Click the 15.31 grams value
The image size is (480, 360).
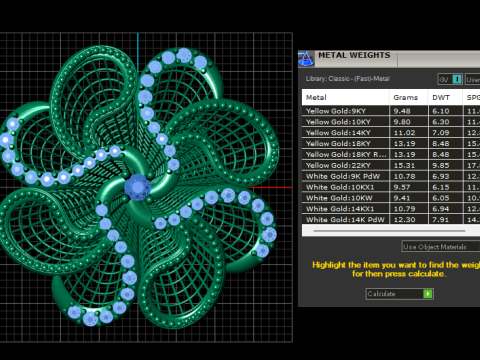coord(404,165)
